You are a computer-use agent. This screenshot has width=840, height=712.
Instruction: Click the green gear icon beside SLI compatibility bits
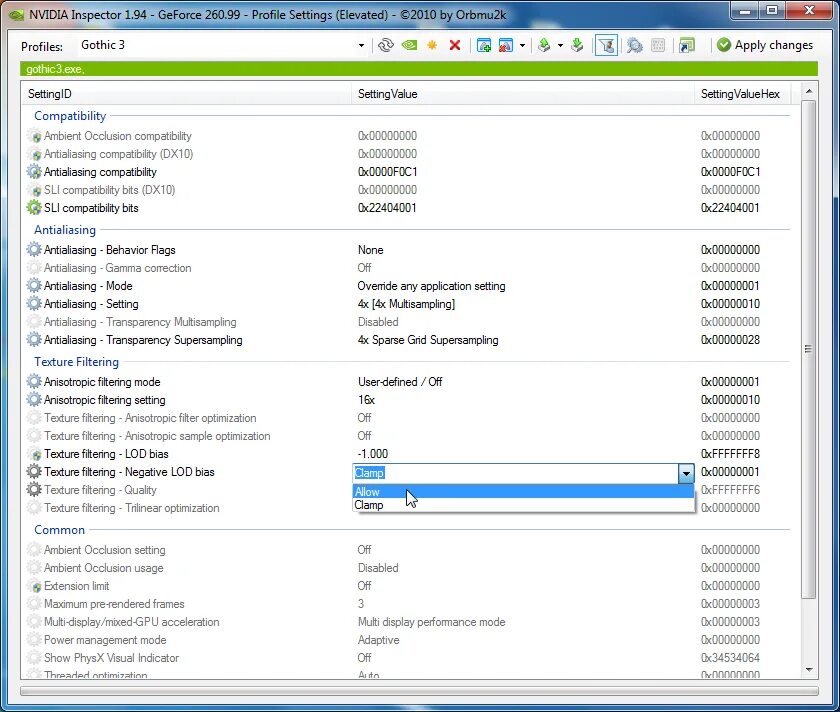(34, 208)
